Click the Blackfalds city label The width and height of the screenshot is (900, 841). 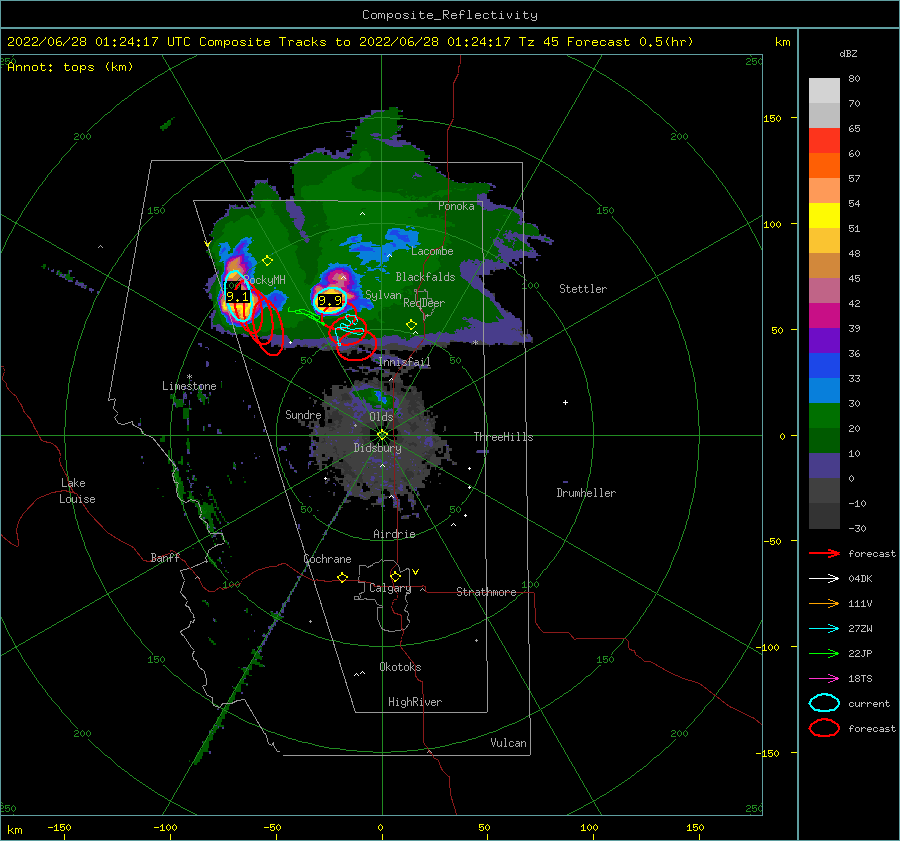(425, 277)
